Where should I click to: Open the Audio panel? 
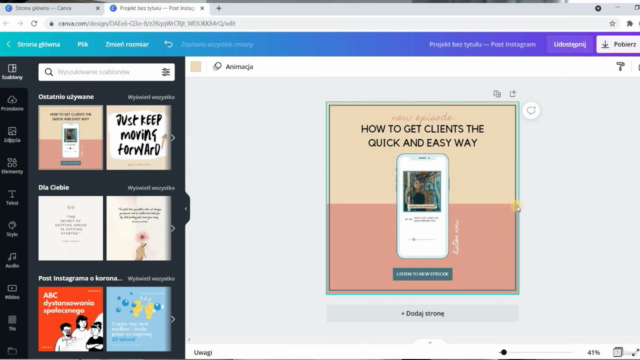tap(12, 260)
